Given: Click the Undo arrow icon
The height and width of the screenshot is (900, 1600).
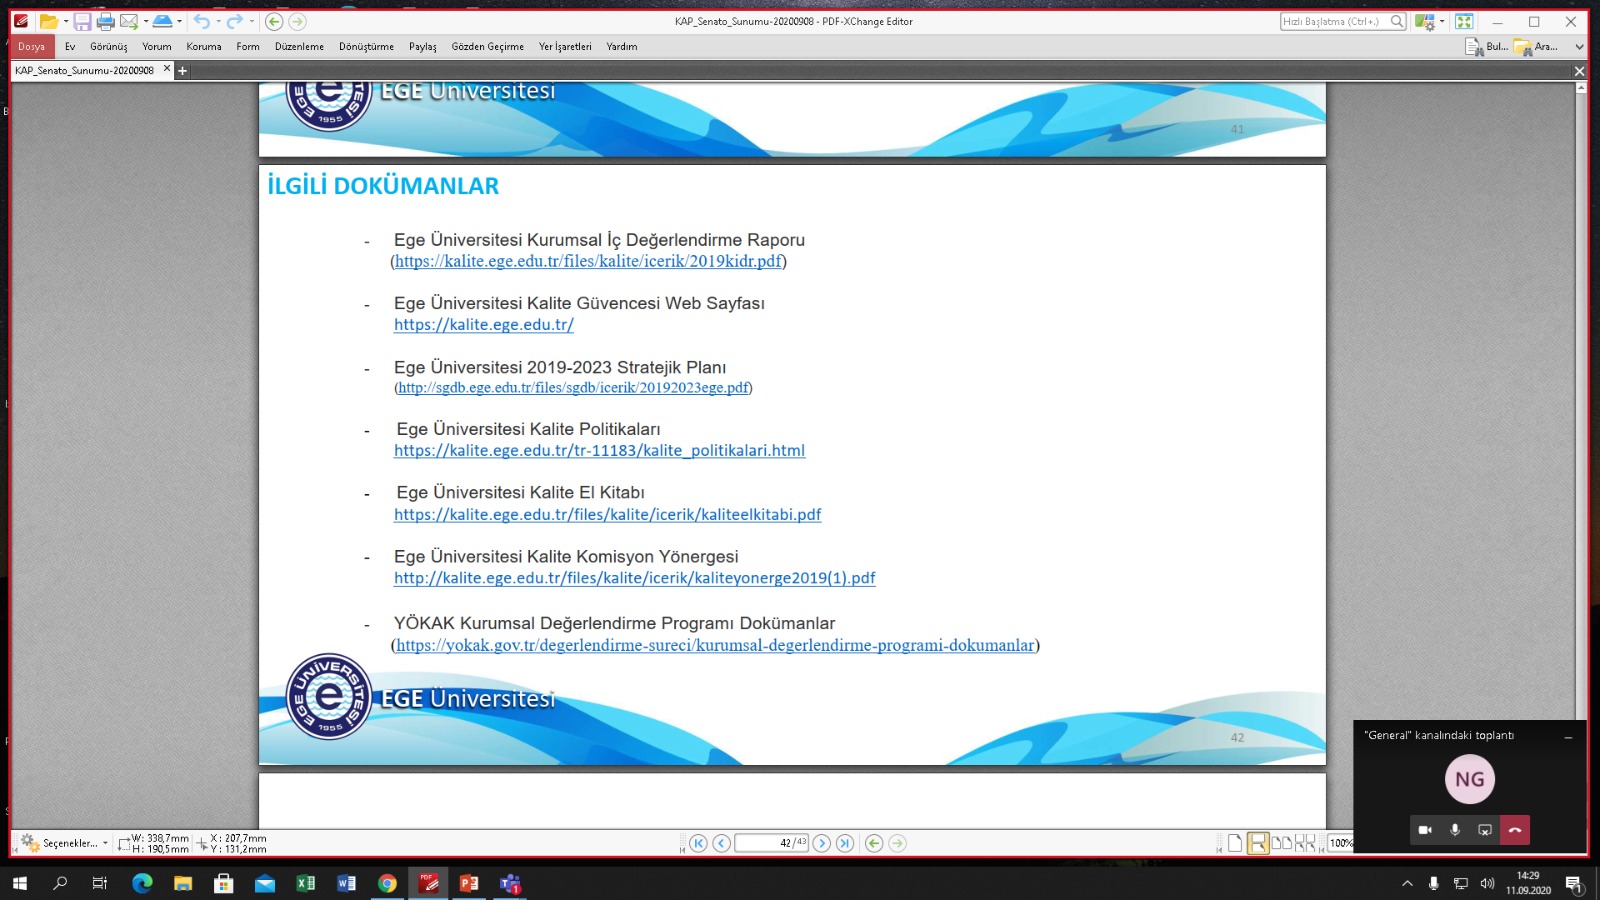Looking at the screenshot, I should (202, 21).
